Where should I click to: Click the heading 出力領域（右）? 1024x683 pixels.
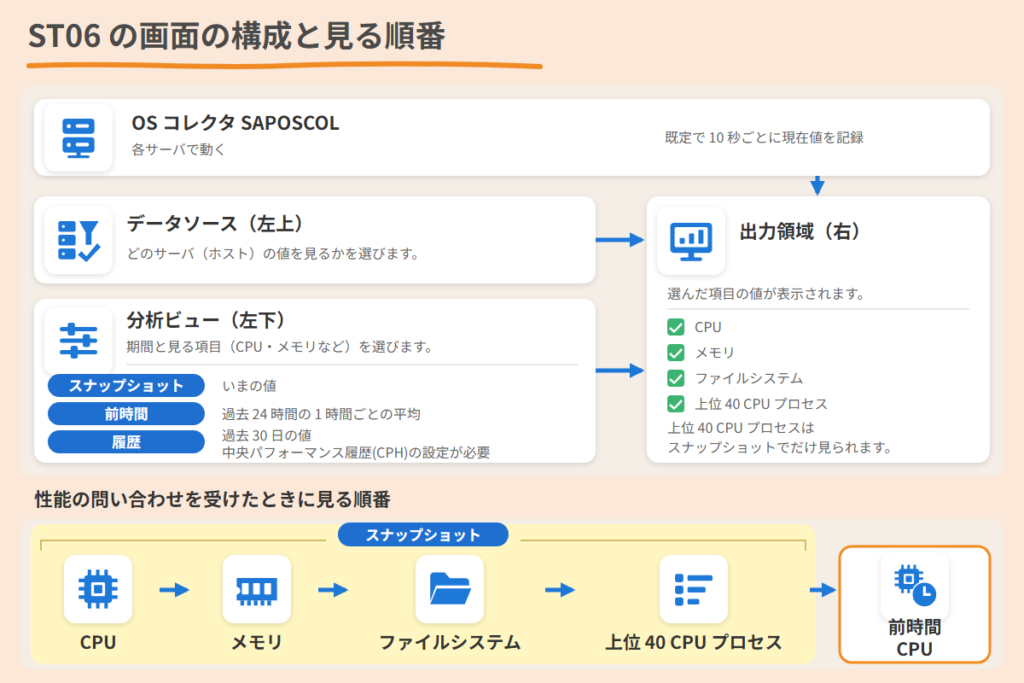[800, 232]
